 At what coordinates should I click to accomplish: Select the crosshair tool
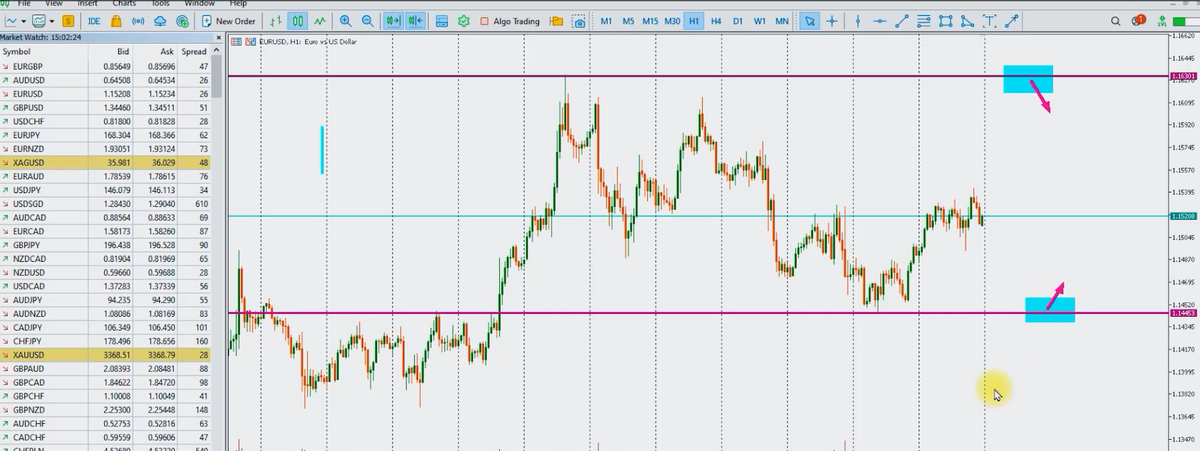click(832, 21)
